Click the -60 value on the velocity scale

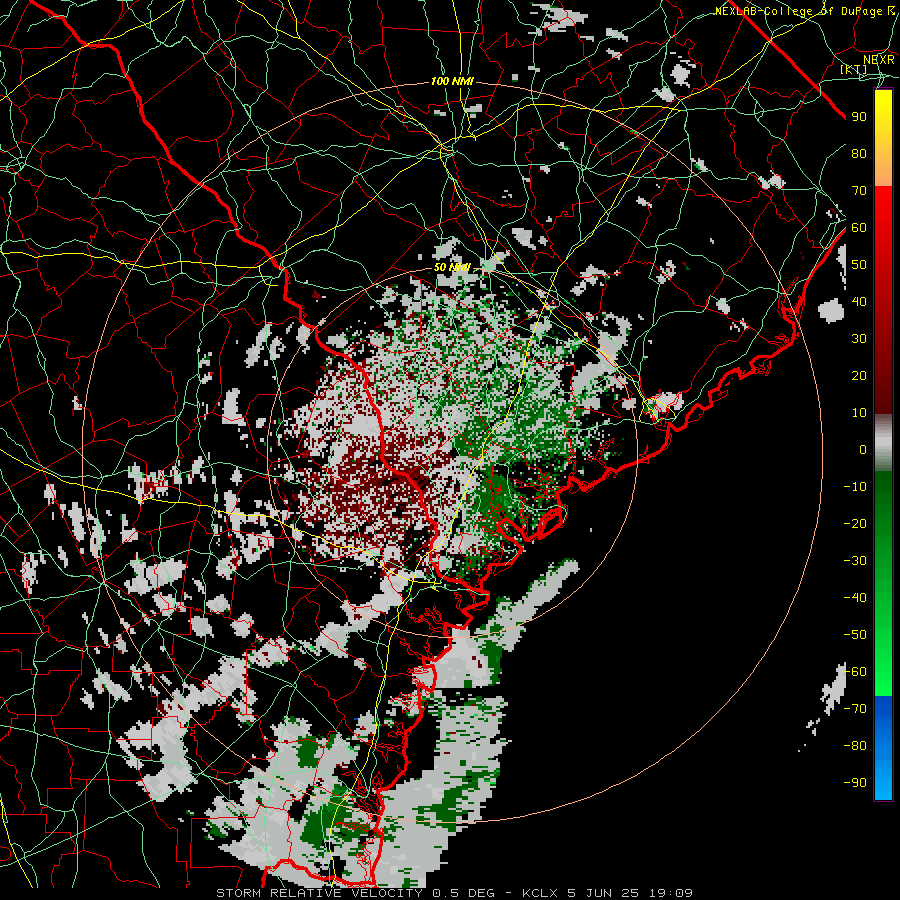tap(855, 672)
